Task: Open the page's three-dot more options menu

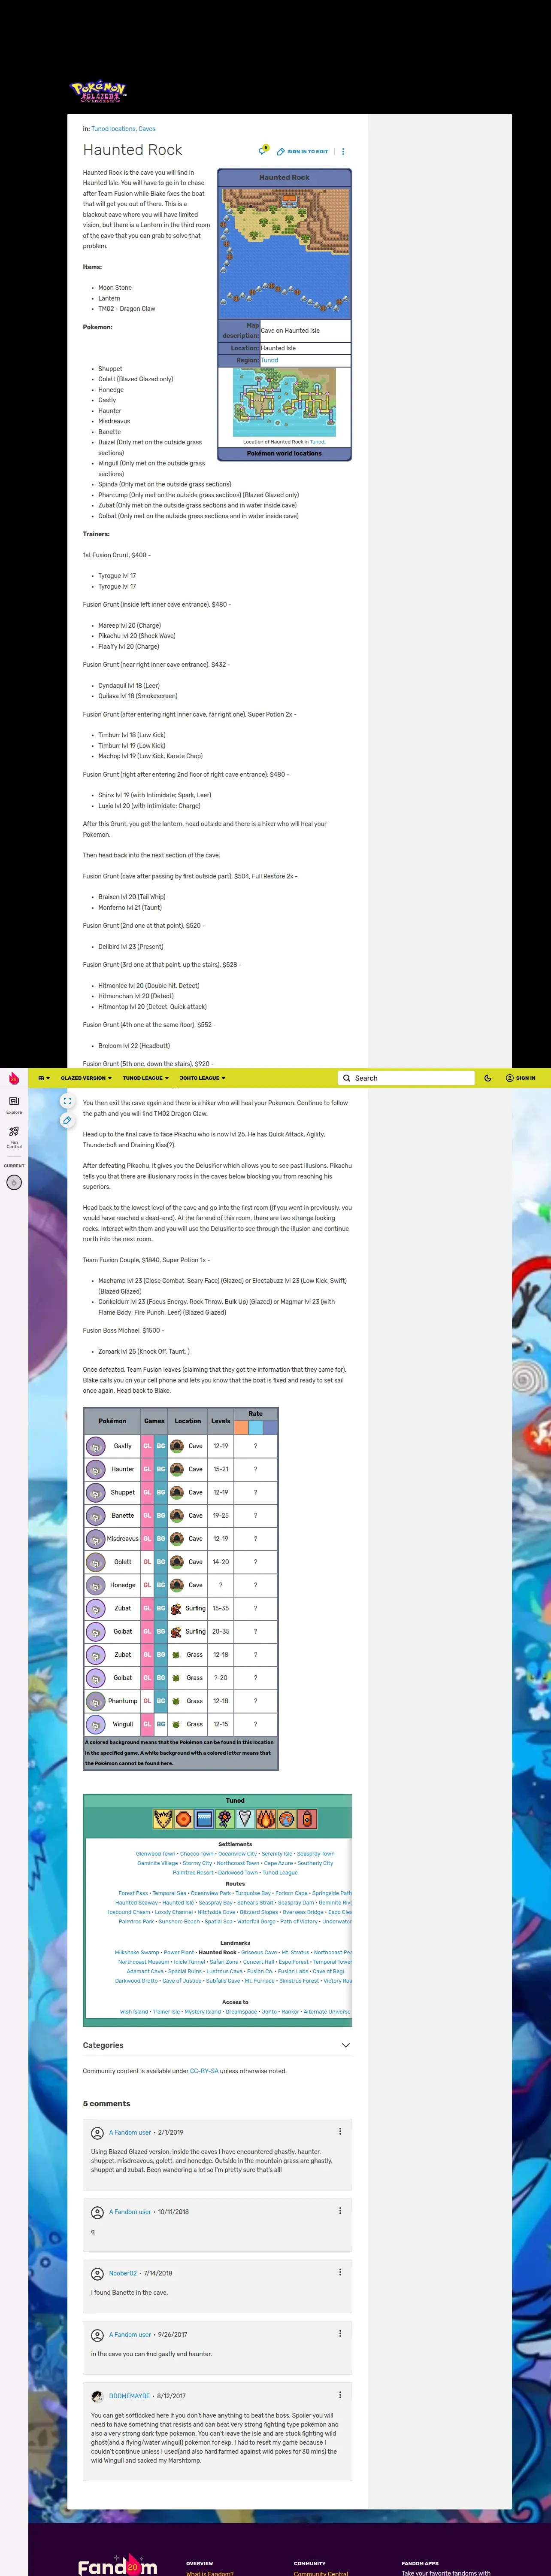Action: [x=343, y=152]
